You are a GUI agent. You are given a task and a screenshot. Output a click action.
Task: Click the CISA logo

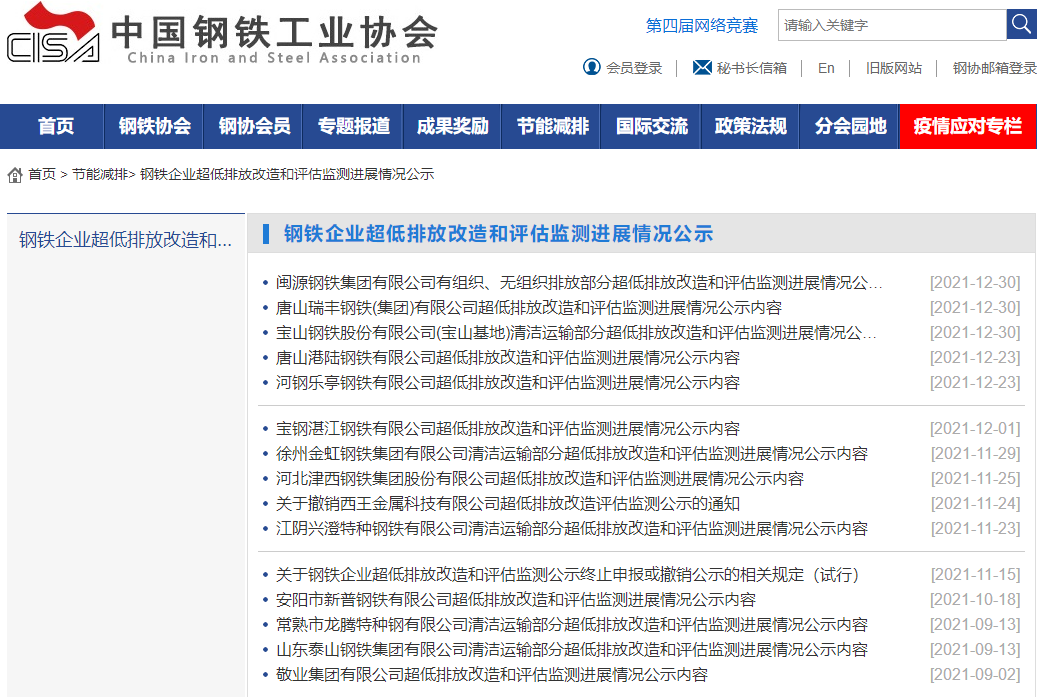click(x=53, y=33)
